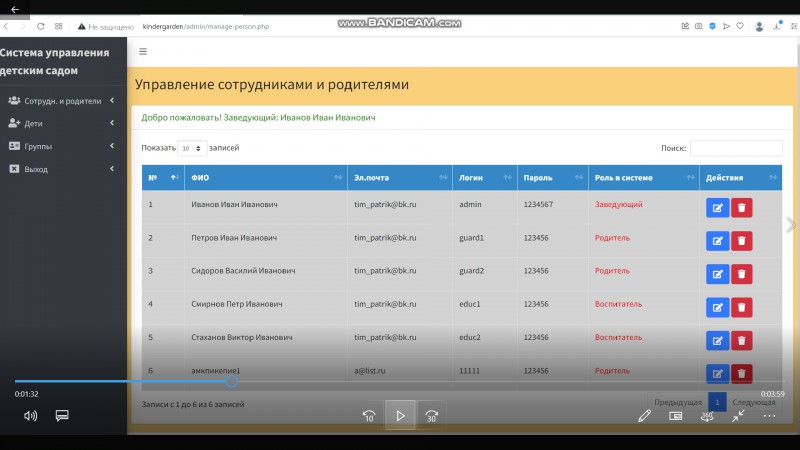Click the pencil edit video icon
Image resolution: width=800 pixels, height=450 pixels.
pyautogui.click(x=644, y=416)
